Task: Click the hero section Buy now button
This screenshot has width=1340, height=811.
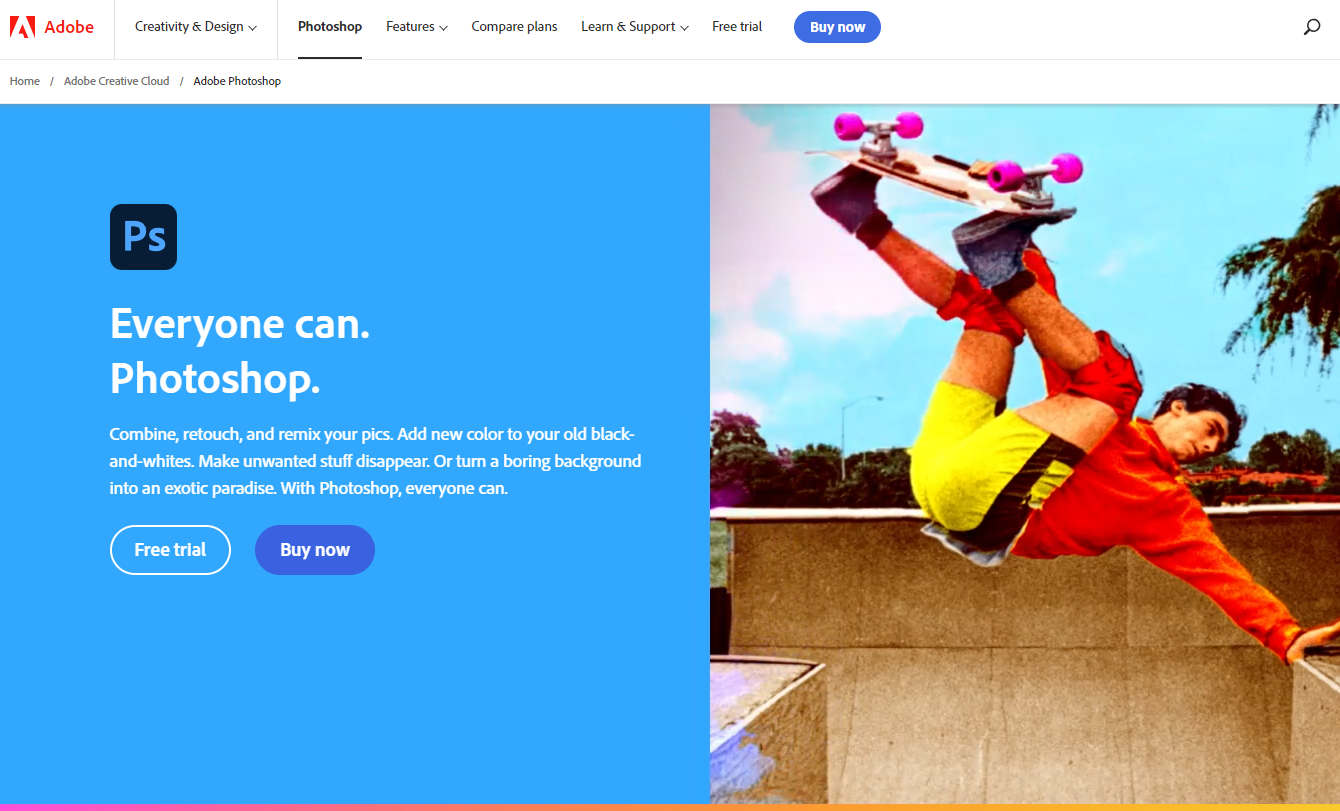Action: coord(315,550)
